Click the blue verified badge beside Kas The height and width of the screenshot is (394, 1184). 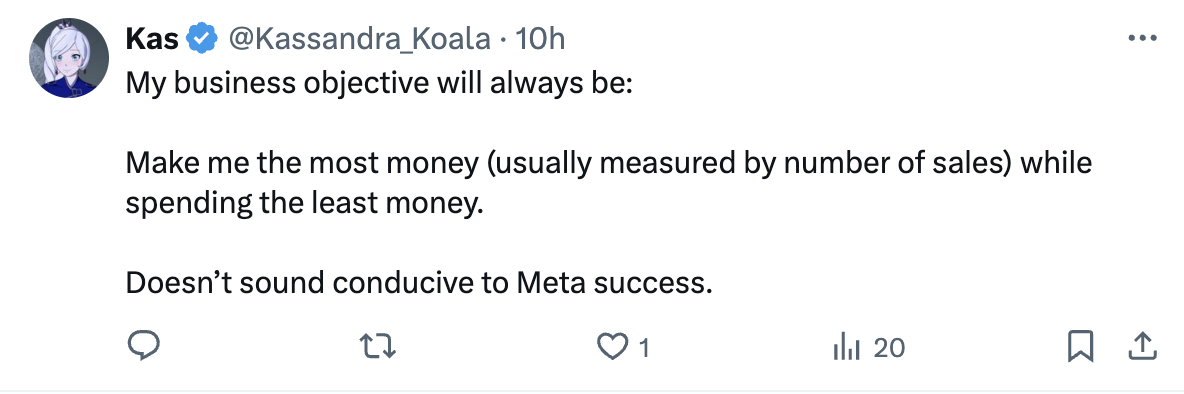coord(202,38)
